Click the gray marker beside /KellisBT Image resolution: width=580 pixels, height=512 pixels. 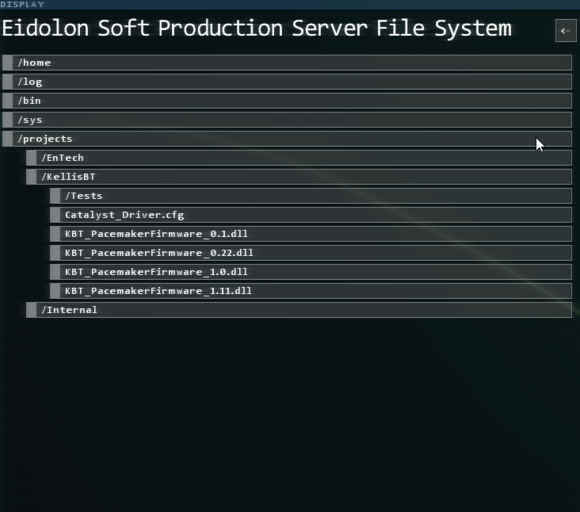coord(31,177)
